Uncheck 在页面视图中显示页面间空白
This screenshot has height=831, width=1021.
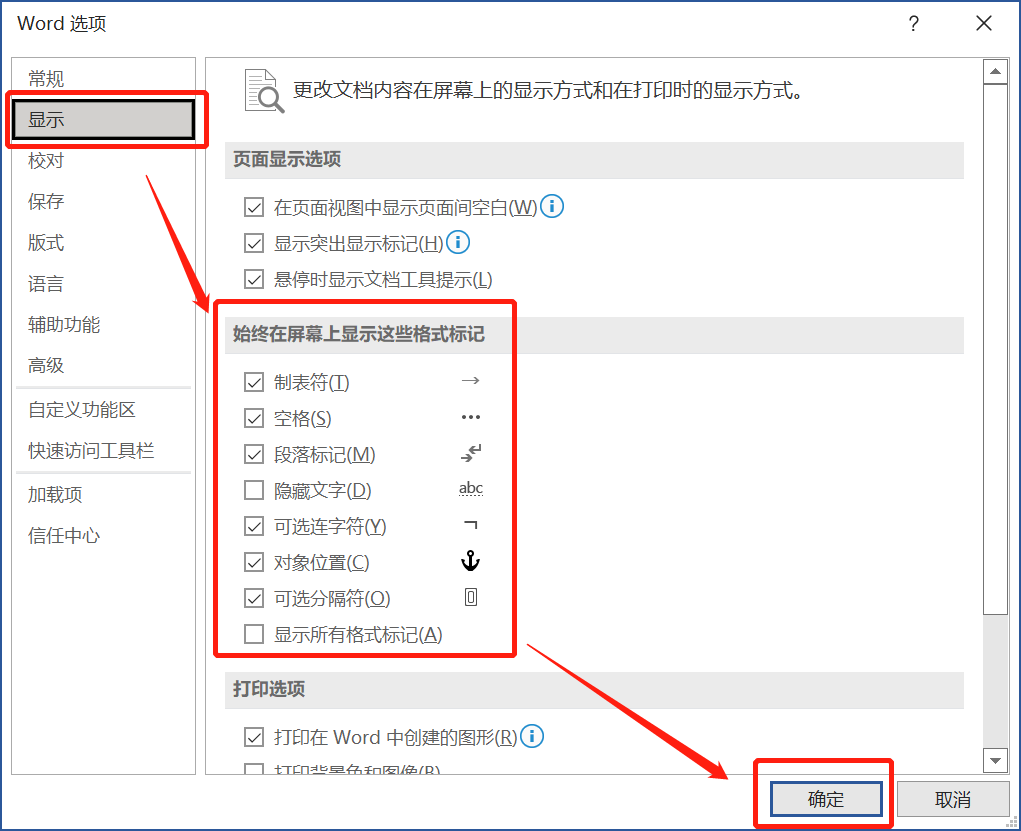pos(254,207)
